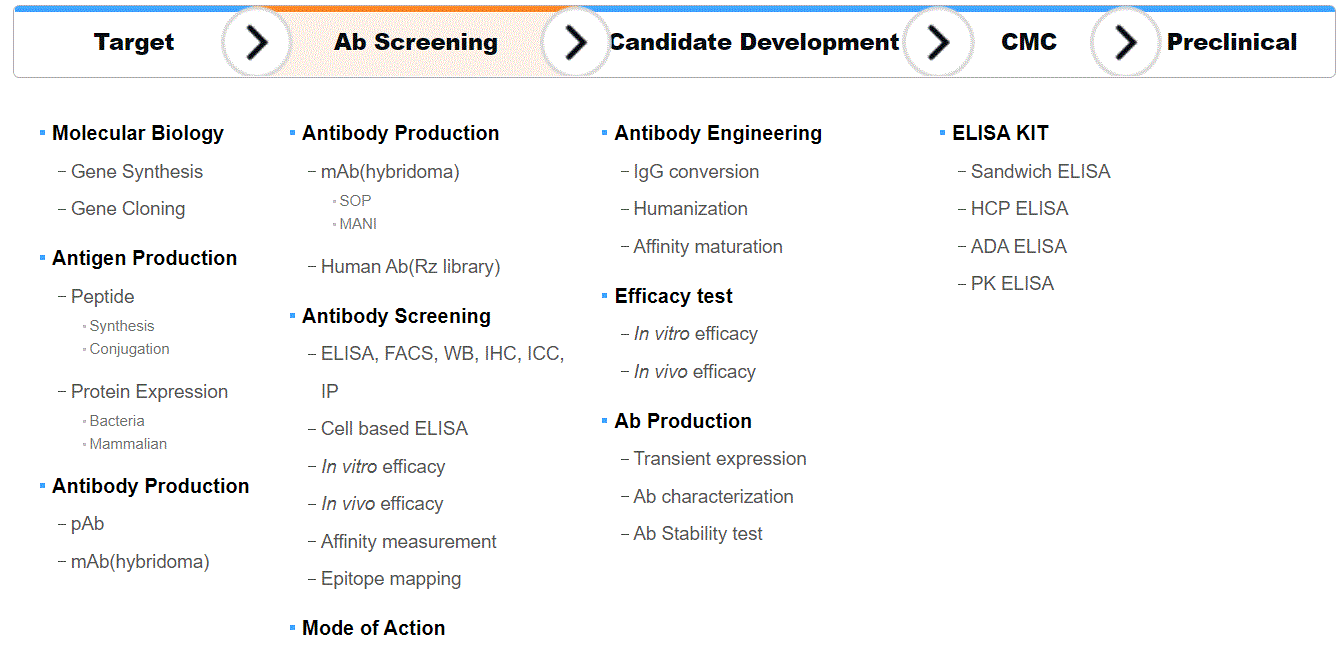Select Peptide Synthesis sub-item
The image size is (1344, 647).
[122, 326]
